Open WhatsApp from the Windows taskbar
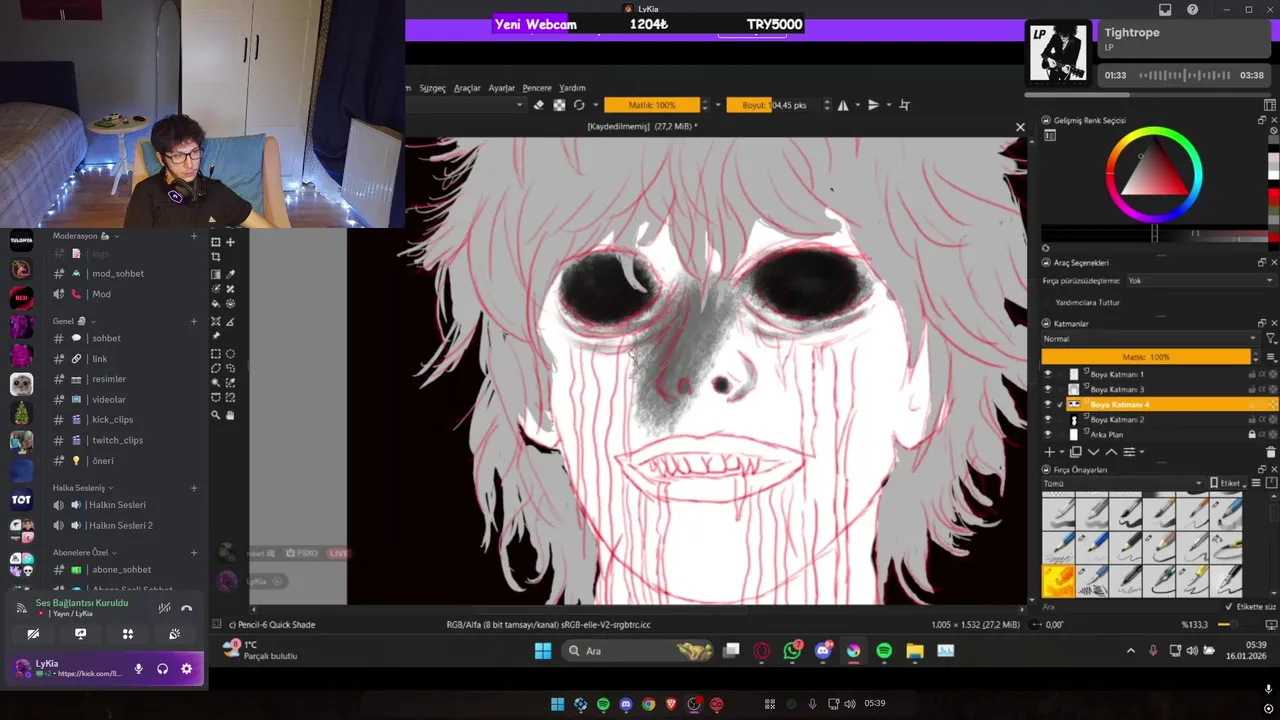This screenshot has height=720, width=1280. pyautogui.click(x=792, y=651)
